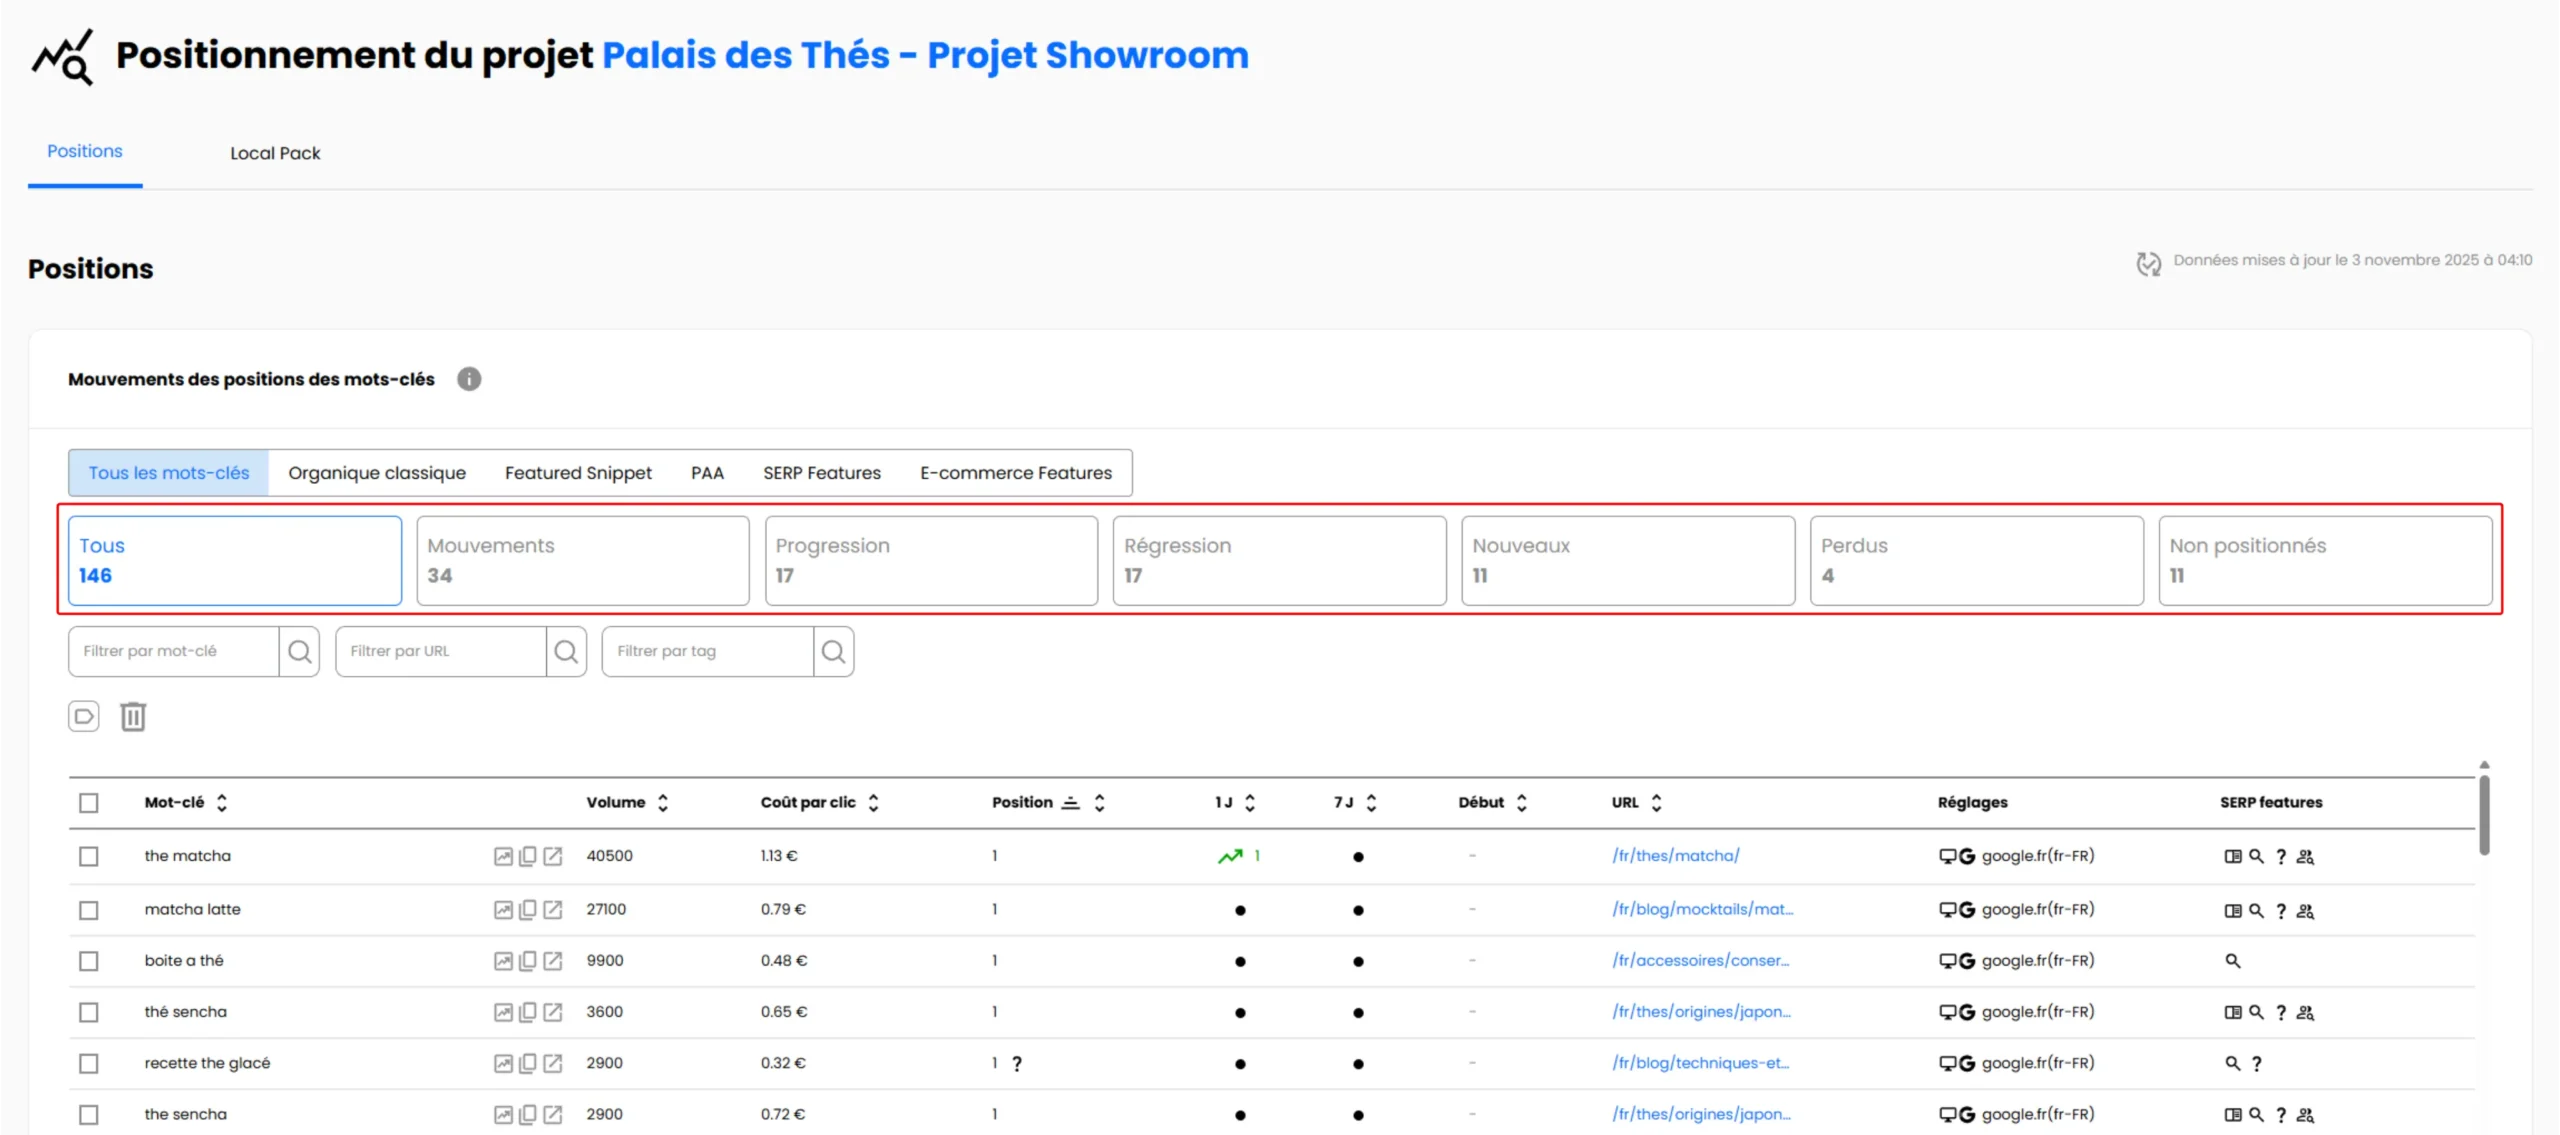The height and width of the screenshot is (1135, 2560).
Task: Select the Featured Snippet tab
Action: point(578,473)
